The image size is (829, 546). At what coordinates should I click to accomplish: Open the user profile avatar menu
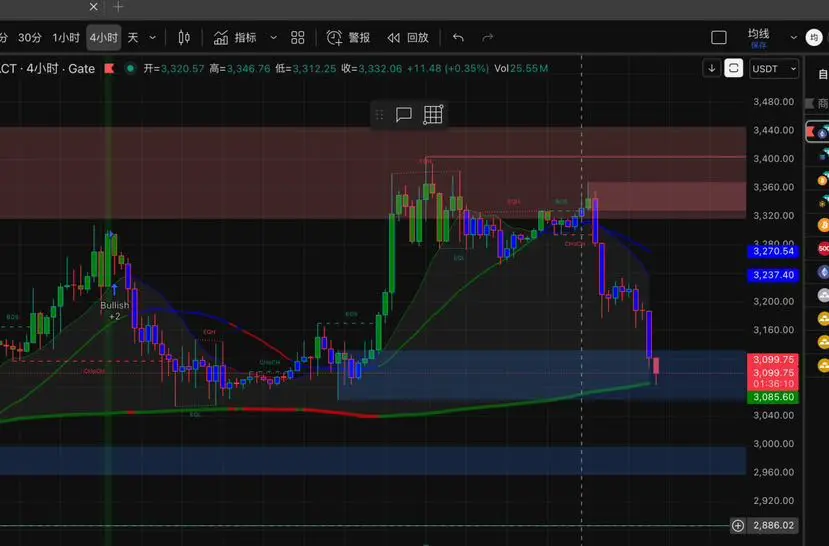[x=814, y=38]
